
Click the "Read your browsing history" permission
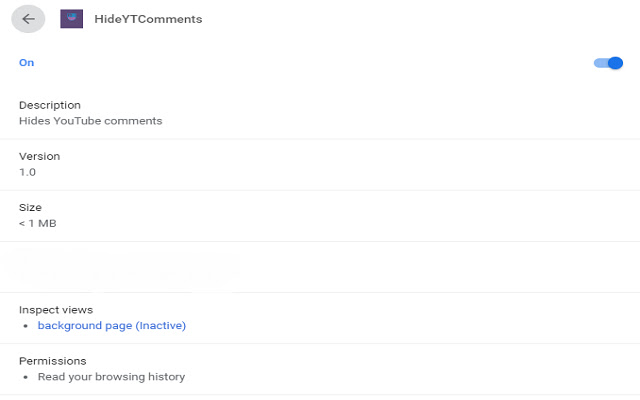[111, 377]
